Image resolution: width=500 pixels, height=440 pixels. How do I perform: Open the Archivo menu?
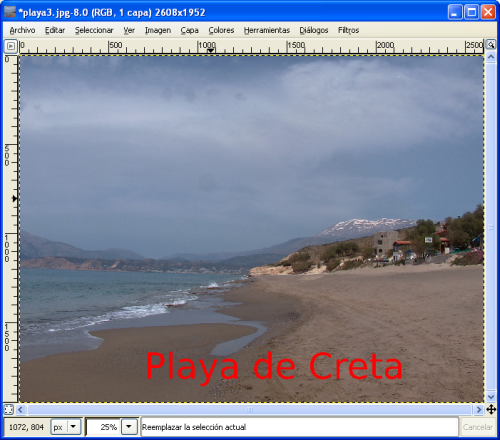(22, 30)
